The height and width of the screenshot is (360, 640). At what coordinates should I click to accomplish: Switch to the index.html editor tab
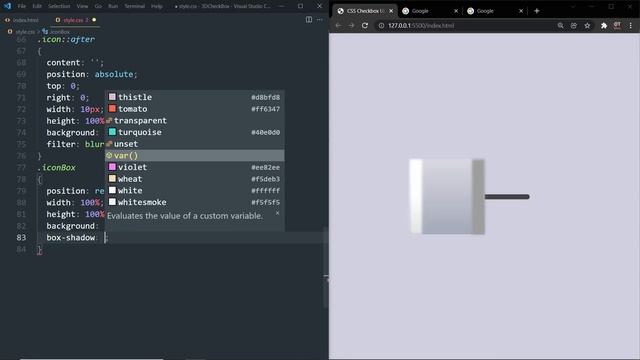point(22,20)
